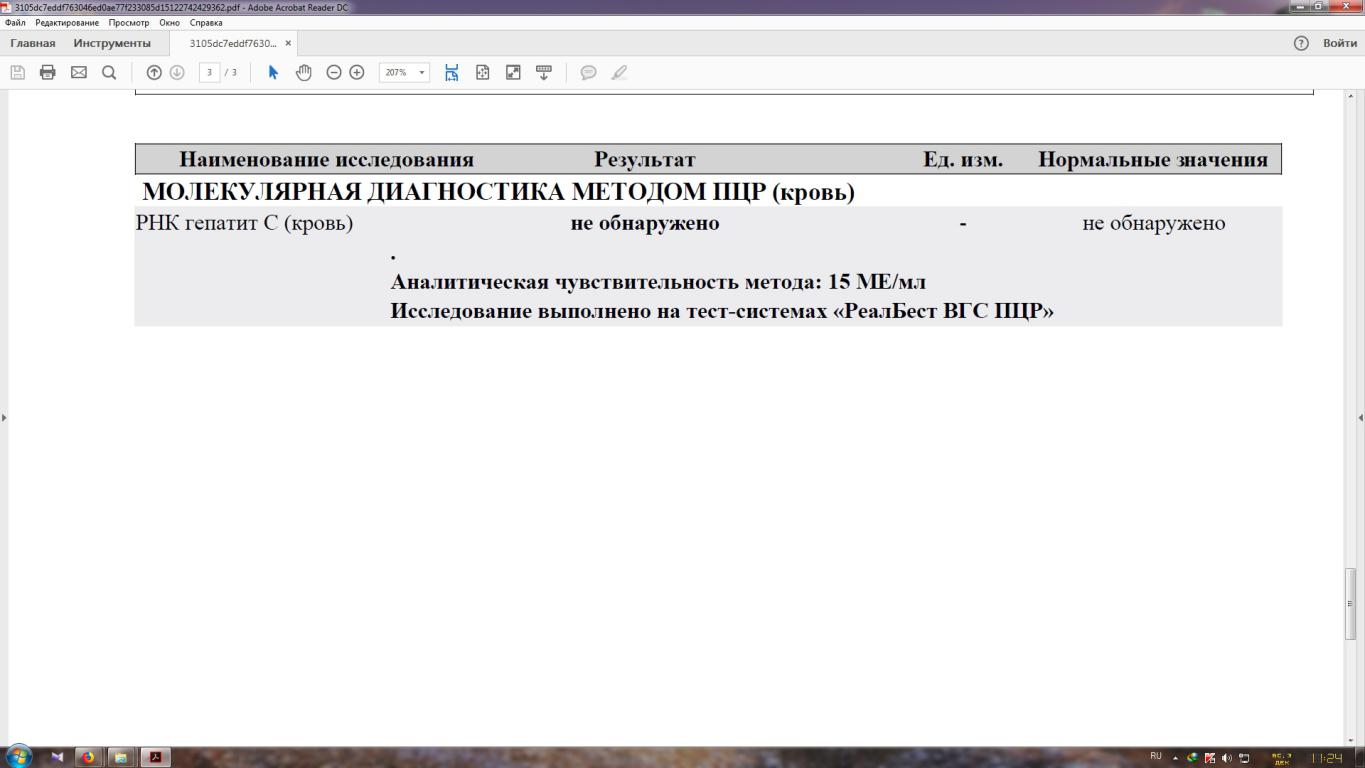
Task: Print the document with the printer icon
Action: coord(47,72)
